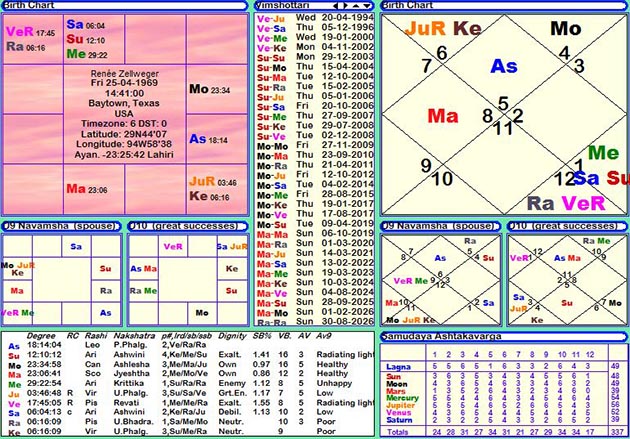Select the Su-Ve dasha row

pyautogui.click(x=315, y=136)
